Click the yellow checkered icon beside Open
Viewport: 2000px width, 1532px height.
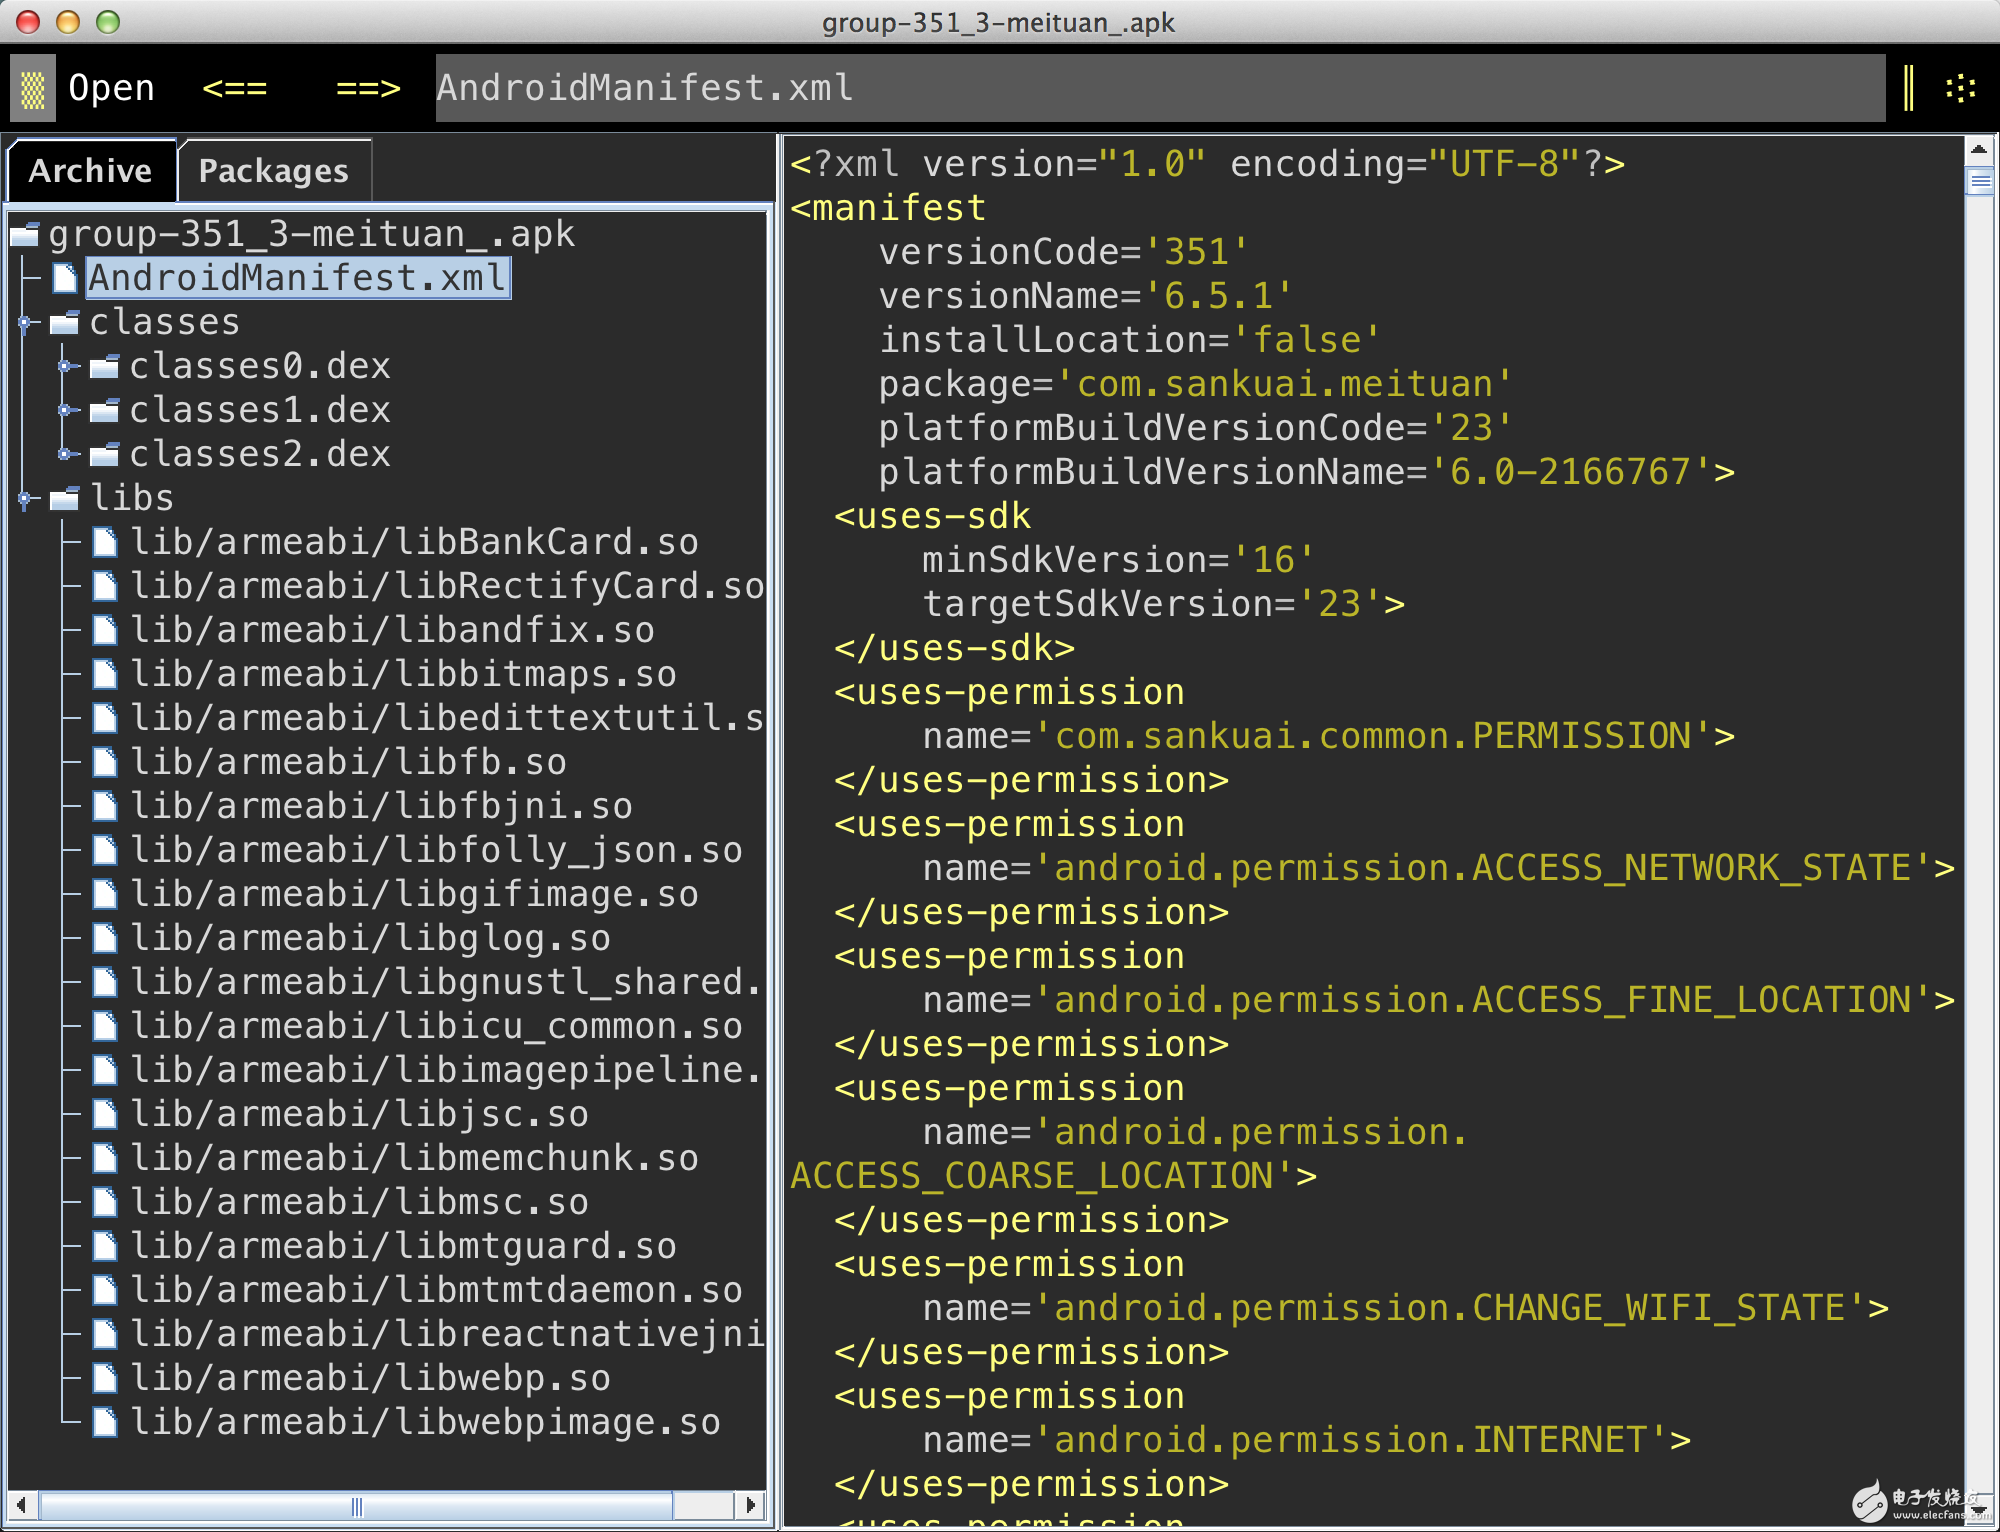pos(33,89)
